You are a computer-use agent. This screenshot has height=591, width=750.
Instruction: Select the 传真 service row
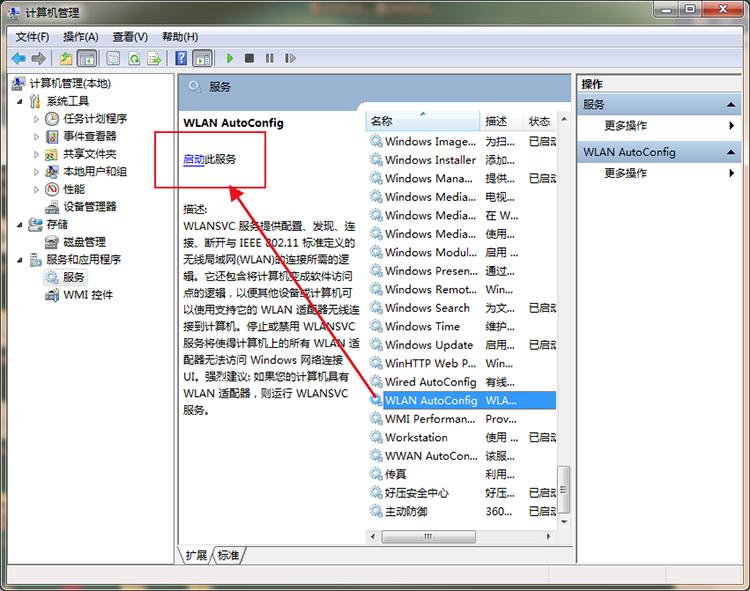point(462,474)
